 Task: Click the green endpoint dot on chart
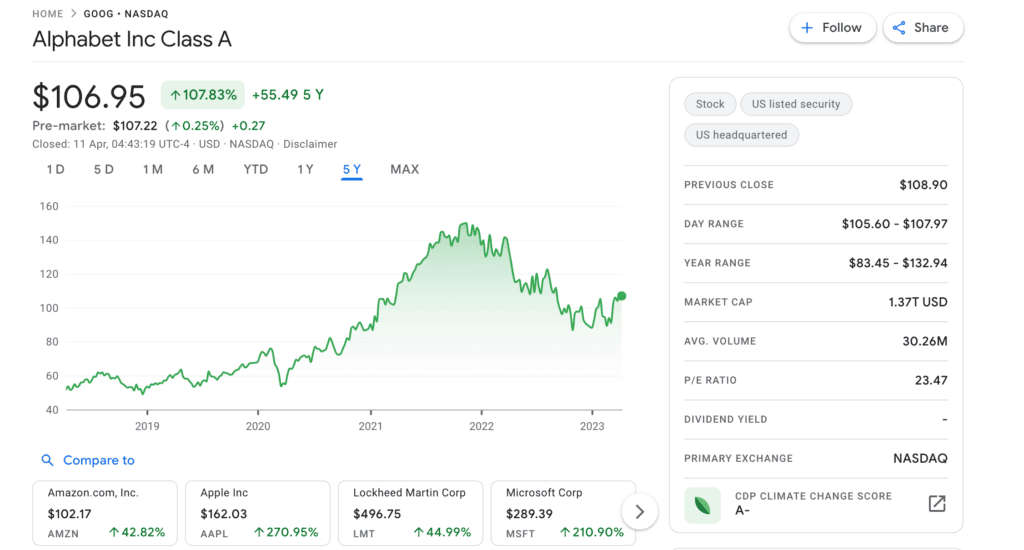click(622, 296)
